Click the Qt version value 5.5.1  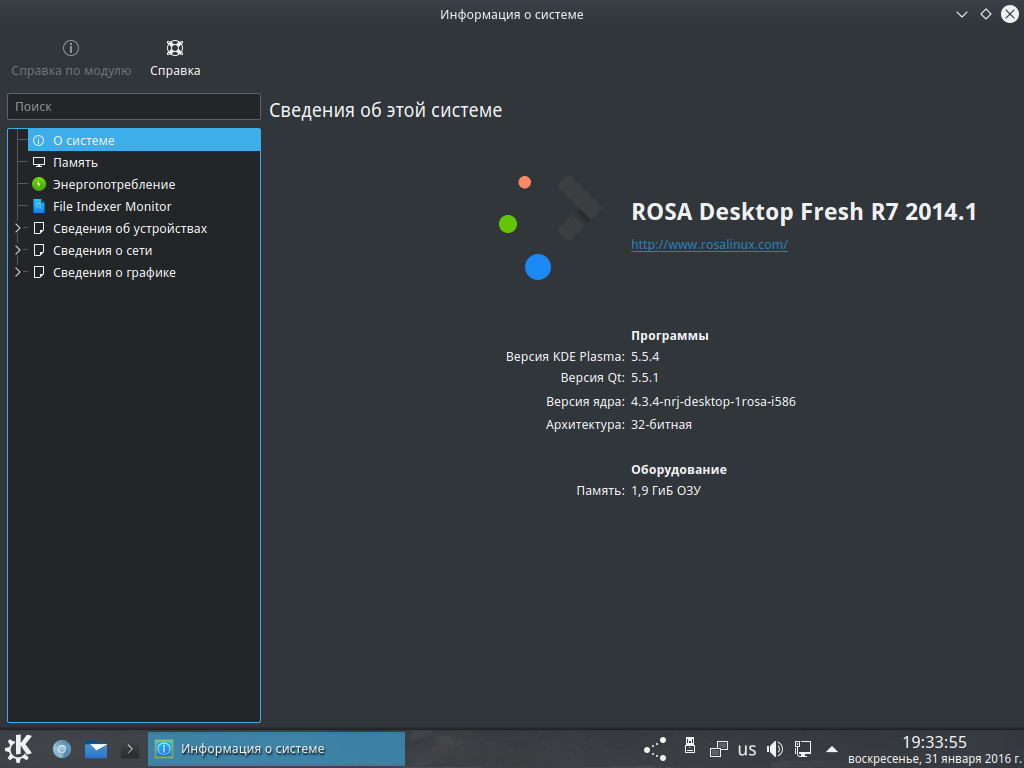(x=645, y=377)
